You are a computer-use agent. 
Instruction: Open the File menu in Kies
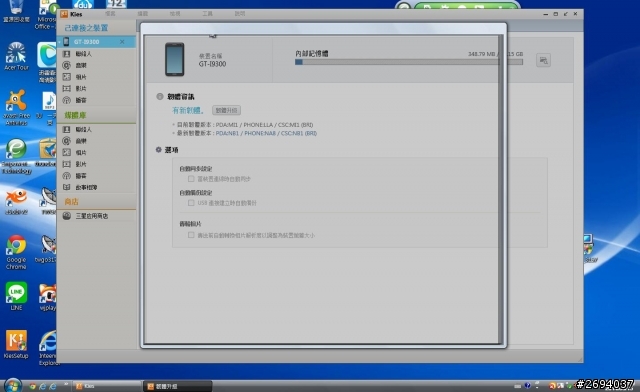click(110, 13)
